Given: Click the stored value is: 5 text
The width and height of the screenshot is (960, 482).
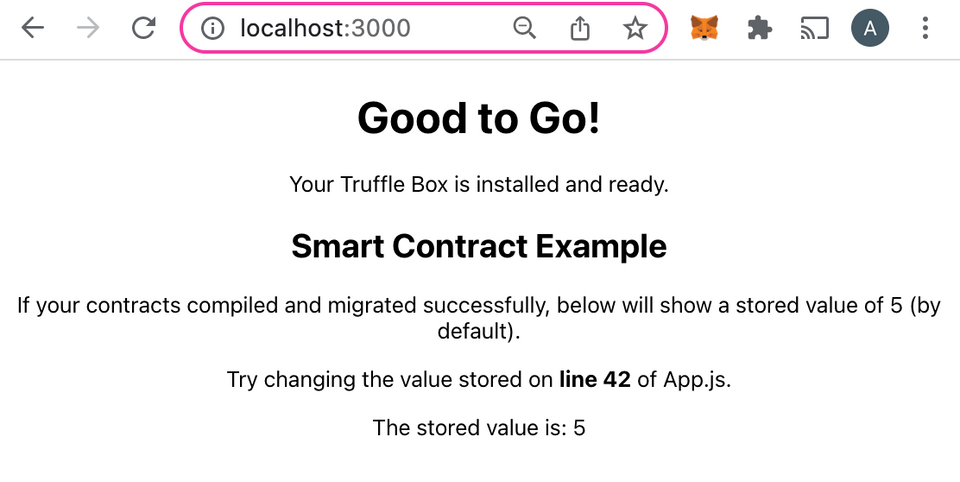Looking at the screenshot, I should click(x=479, y=428).
